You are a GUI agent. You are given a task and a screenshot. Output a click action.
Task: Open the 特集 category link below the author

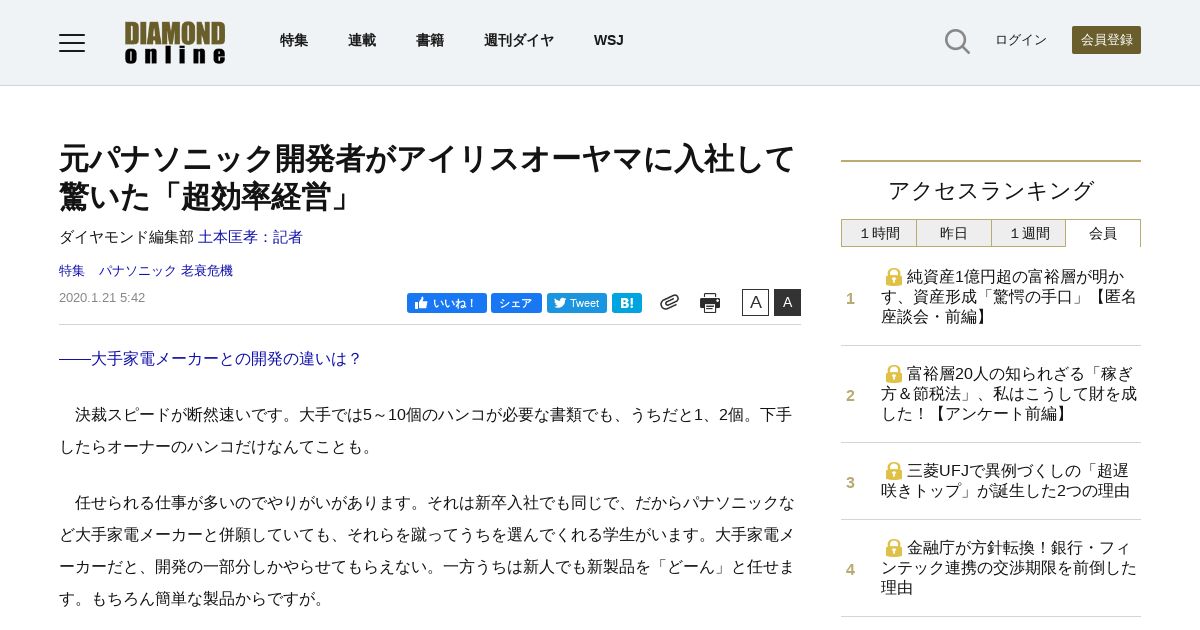tap(72, 271)
